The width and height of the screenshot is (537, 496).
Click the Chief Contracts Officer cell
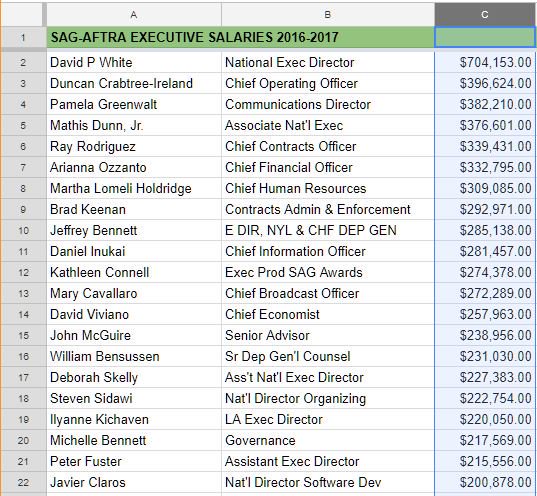(x=328, y=146)
